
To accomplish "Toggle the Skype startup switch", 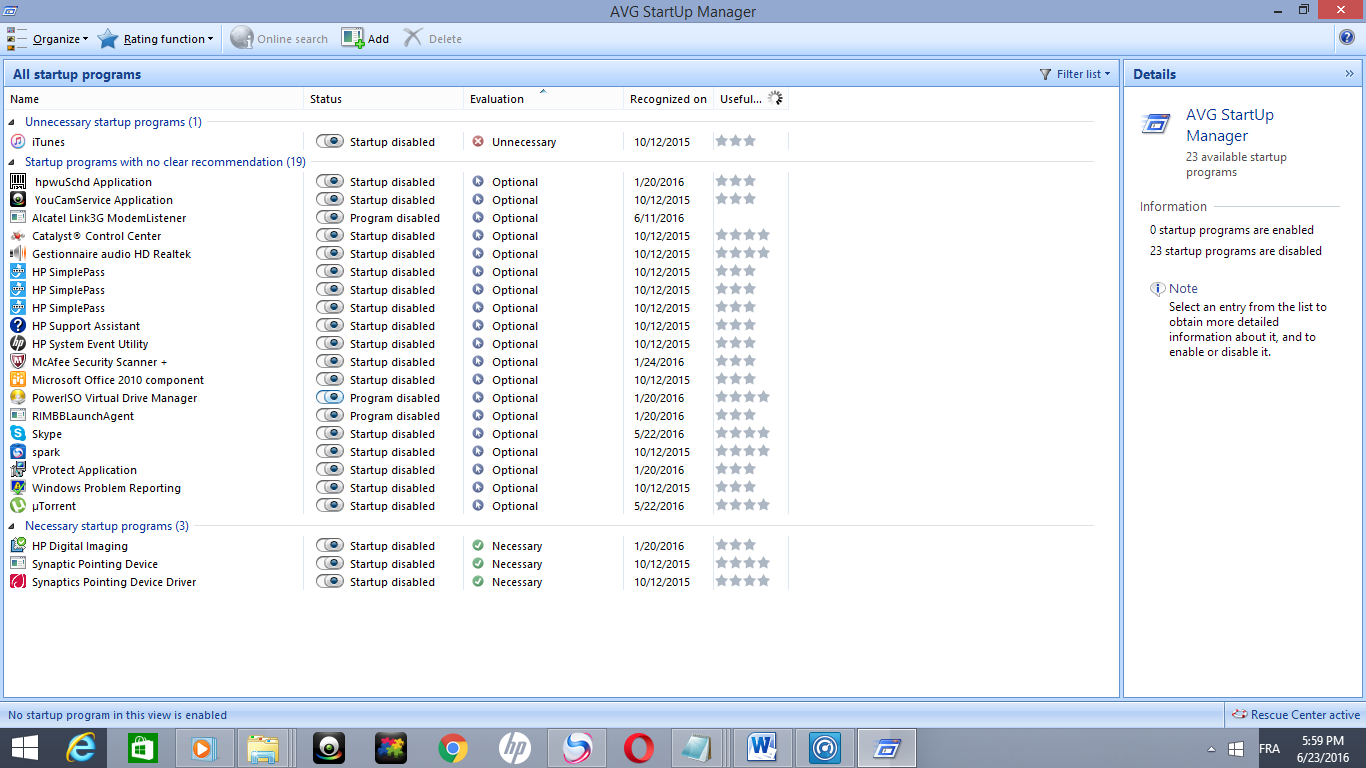I will [330, 434].
